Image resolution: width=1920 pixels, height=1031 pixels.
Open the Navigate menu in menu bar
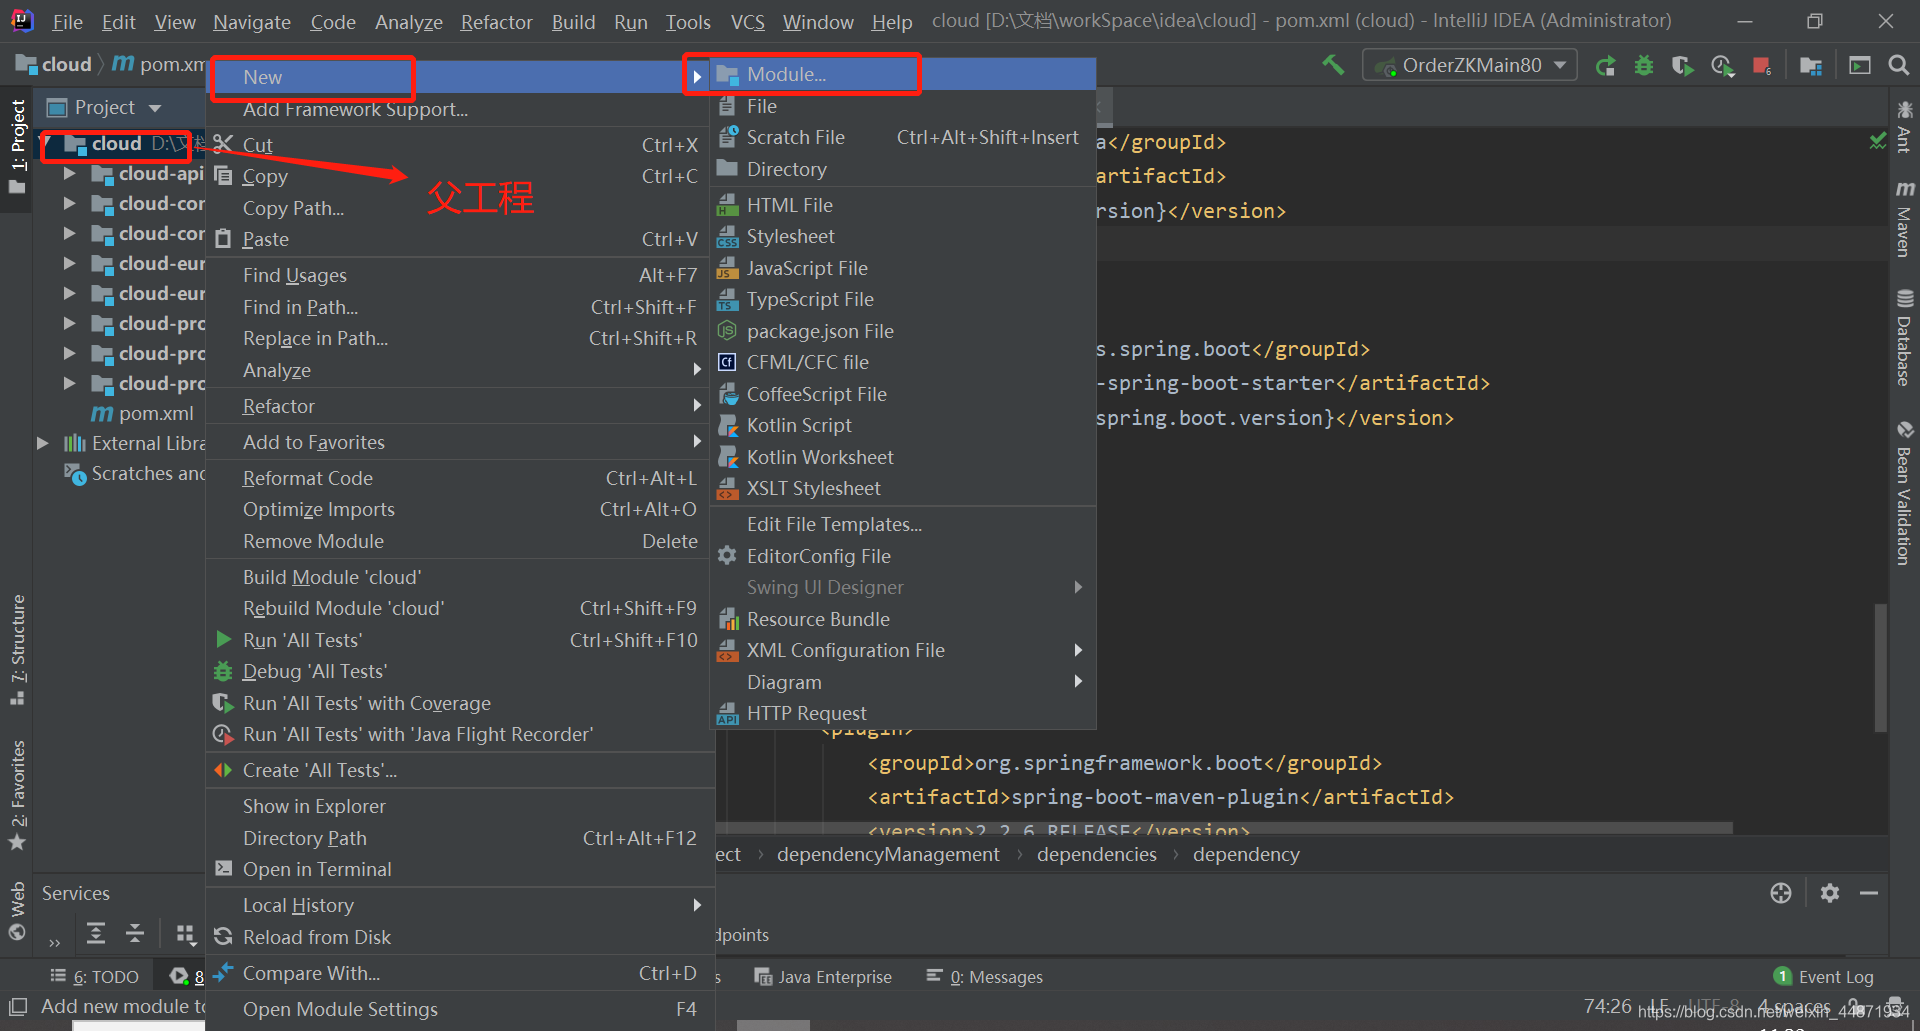252,22
